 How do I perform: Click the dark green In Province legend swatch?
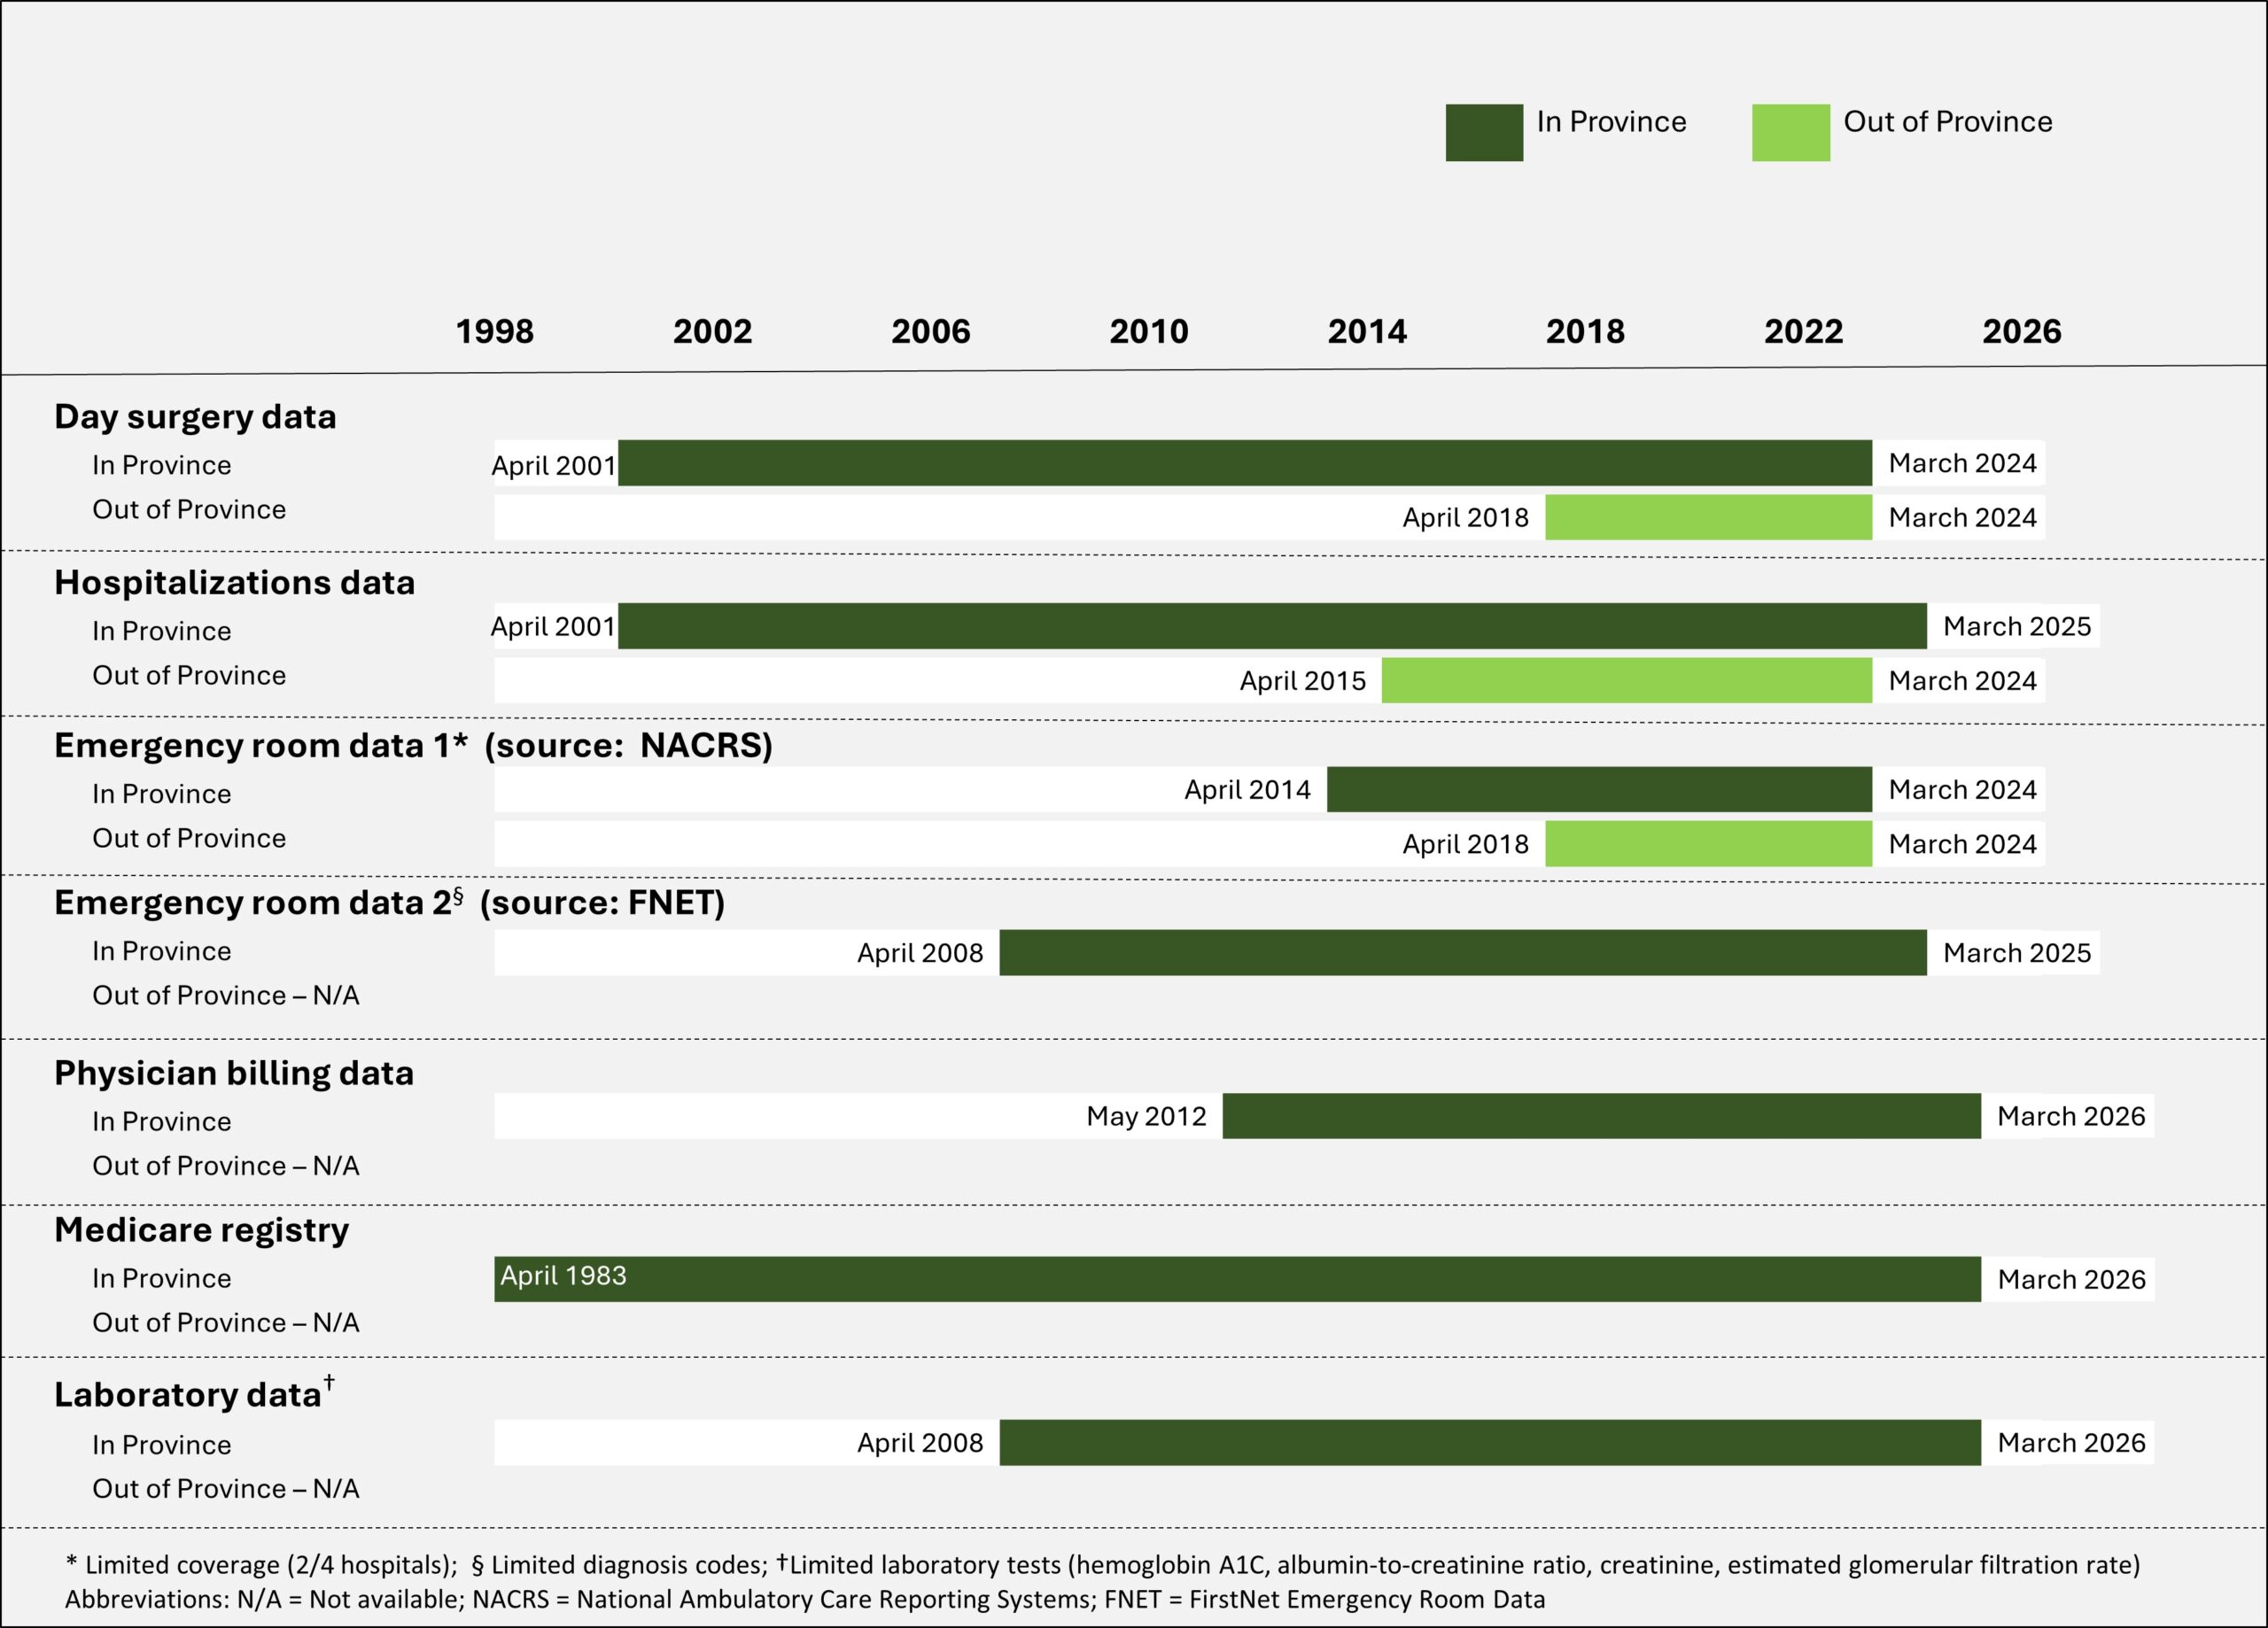pos(1484,132)
